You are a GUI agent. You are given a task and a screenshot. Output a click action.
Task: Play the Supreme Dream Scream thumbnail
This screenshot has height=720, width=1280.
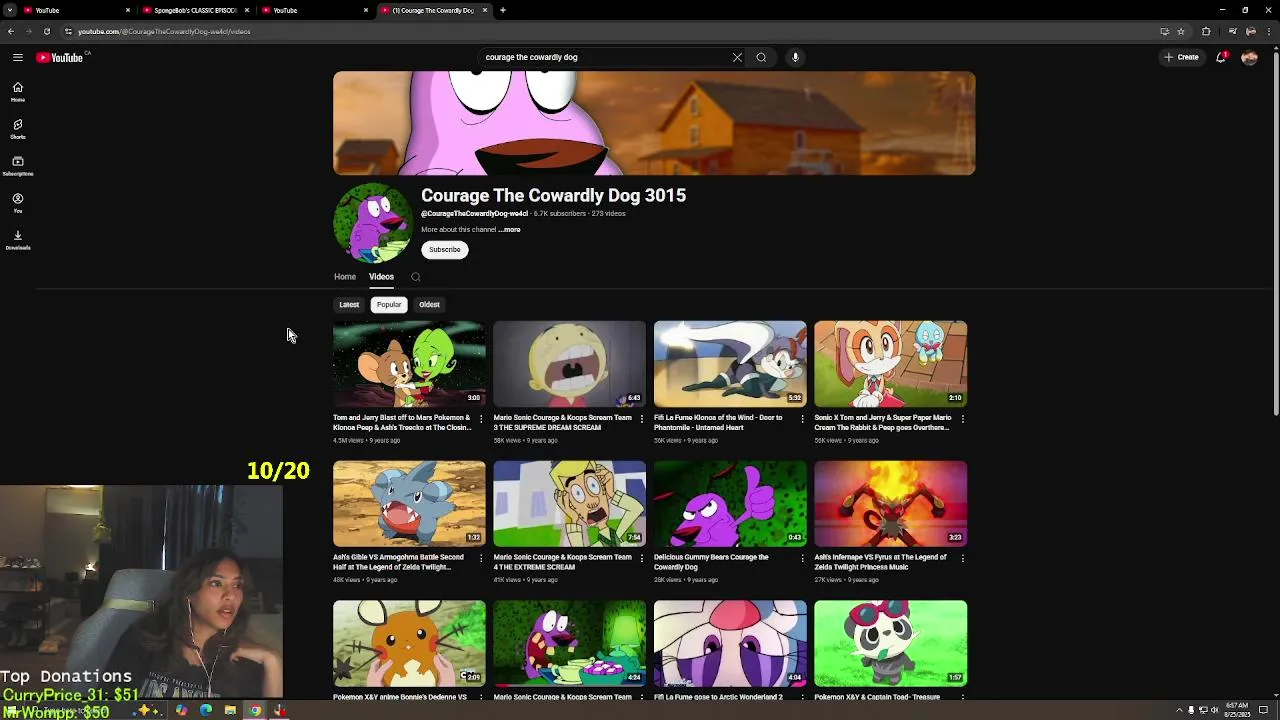569,363
